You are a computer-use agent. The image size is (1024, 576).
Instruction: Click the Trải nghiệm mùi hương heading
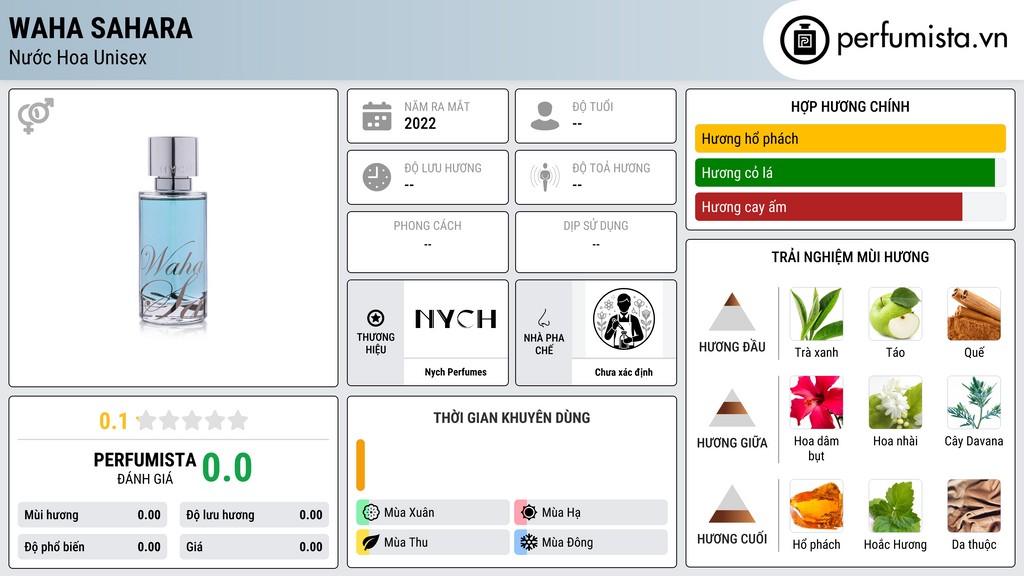coord(850,257)
